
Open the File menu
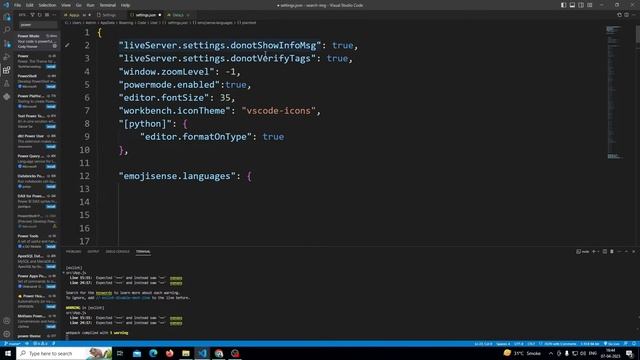[17, 5]
